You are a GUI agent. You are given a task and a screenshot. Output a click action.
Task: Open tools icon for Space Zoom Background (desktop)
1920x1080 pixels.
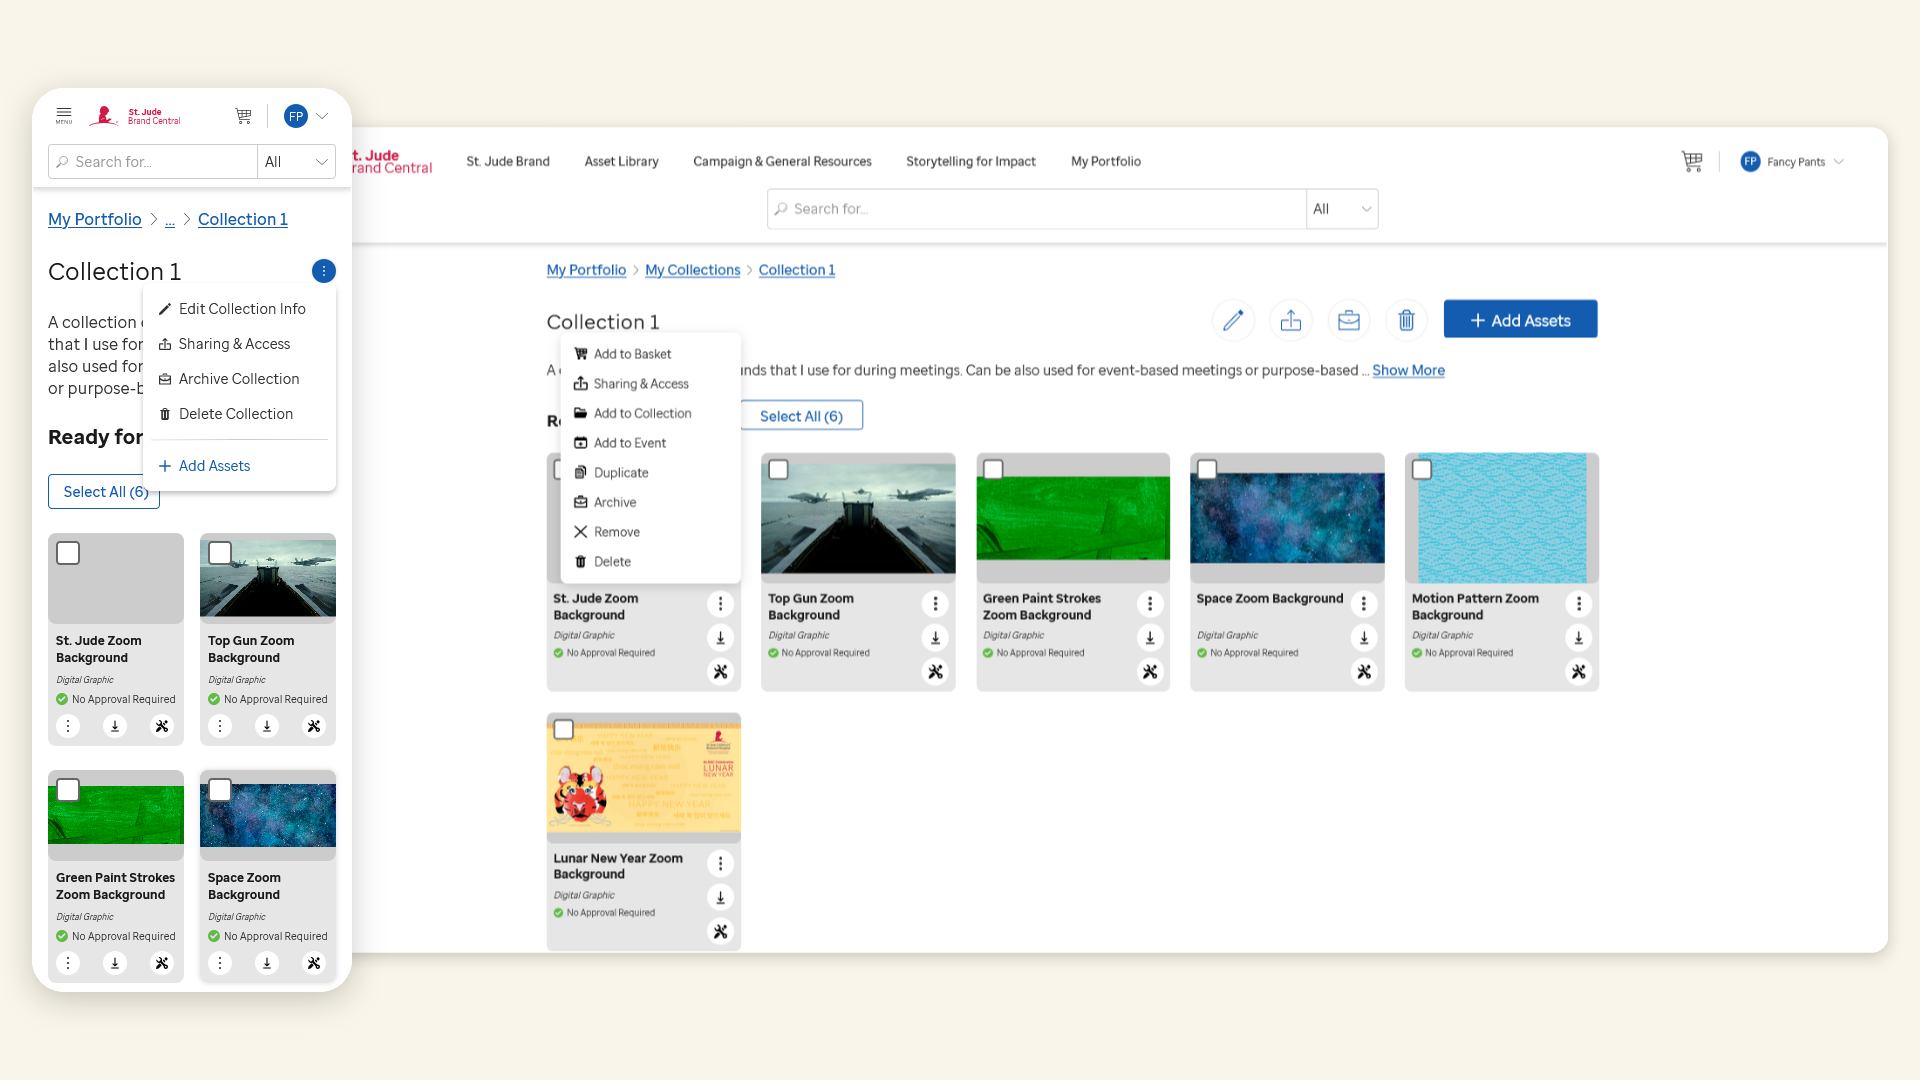[1364, 672]
